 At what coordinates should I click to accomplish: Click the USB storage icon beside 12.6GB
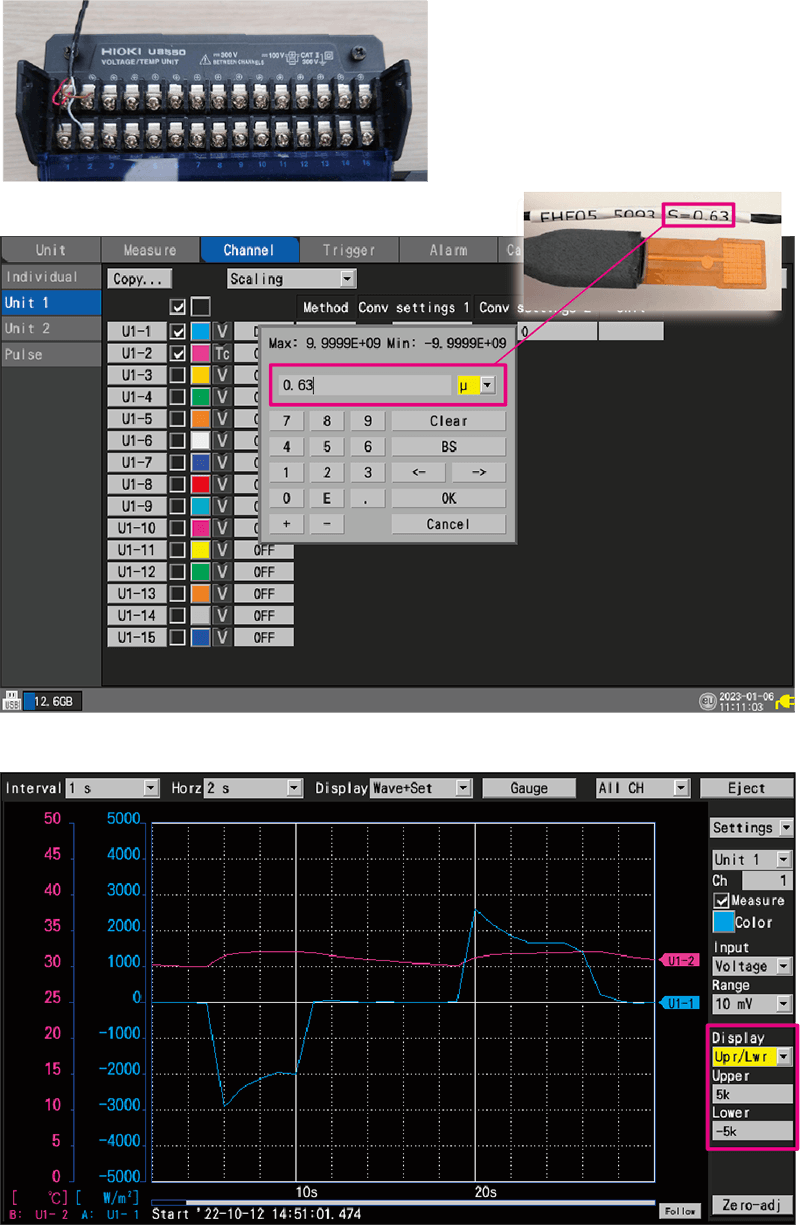click(14, 699)
